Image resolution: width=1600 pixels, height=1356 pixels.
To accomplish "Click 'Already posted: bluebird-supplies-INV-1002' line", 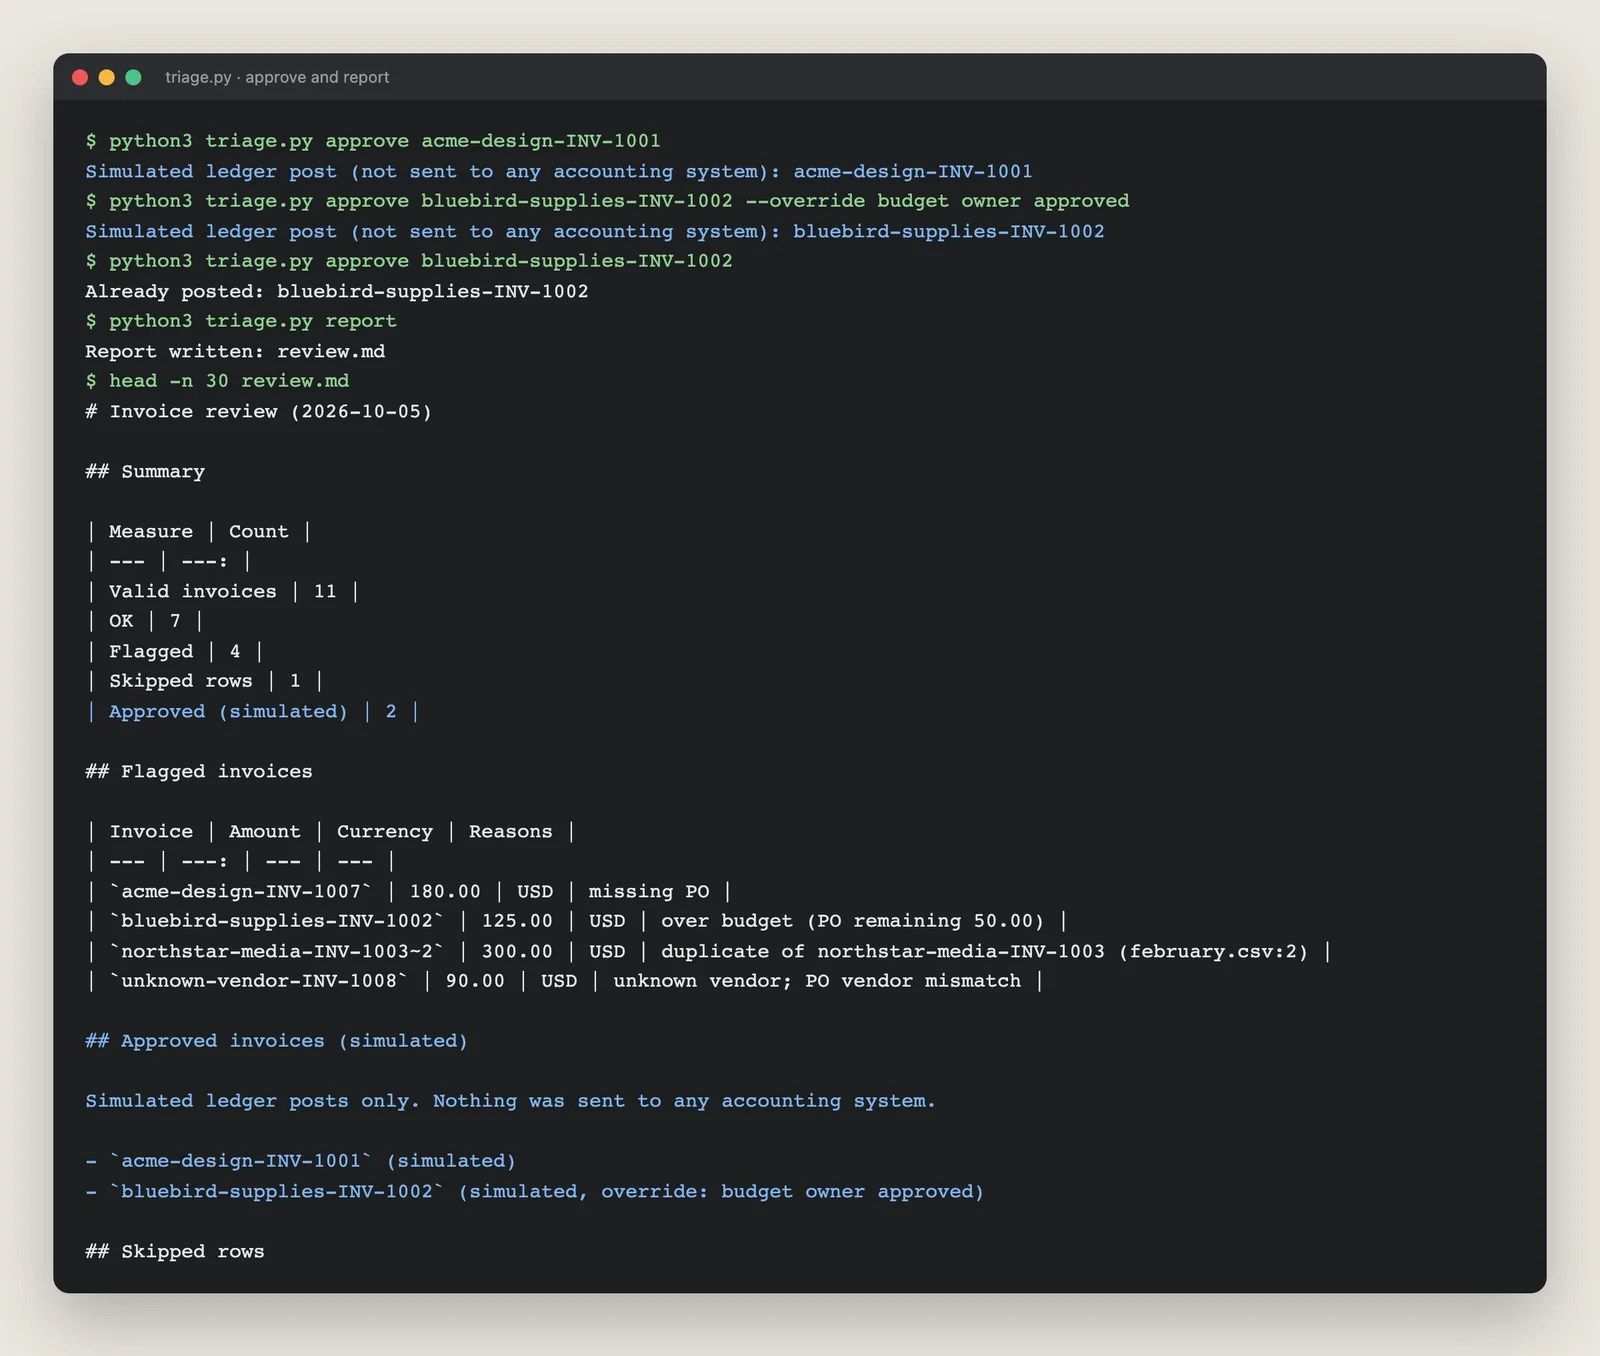I will click(337, 291).
